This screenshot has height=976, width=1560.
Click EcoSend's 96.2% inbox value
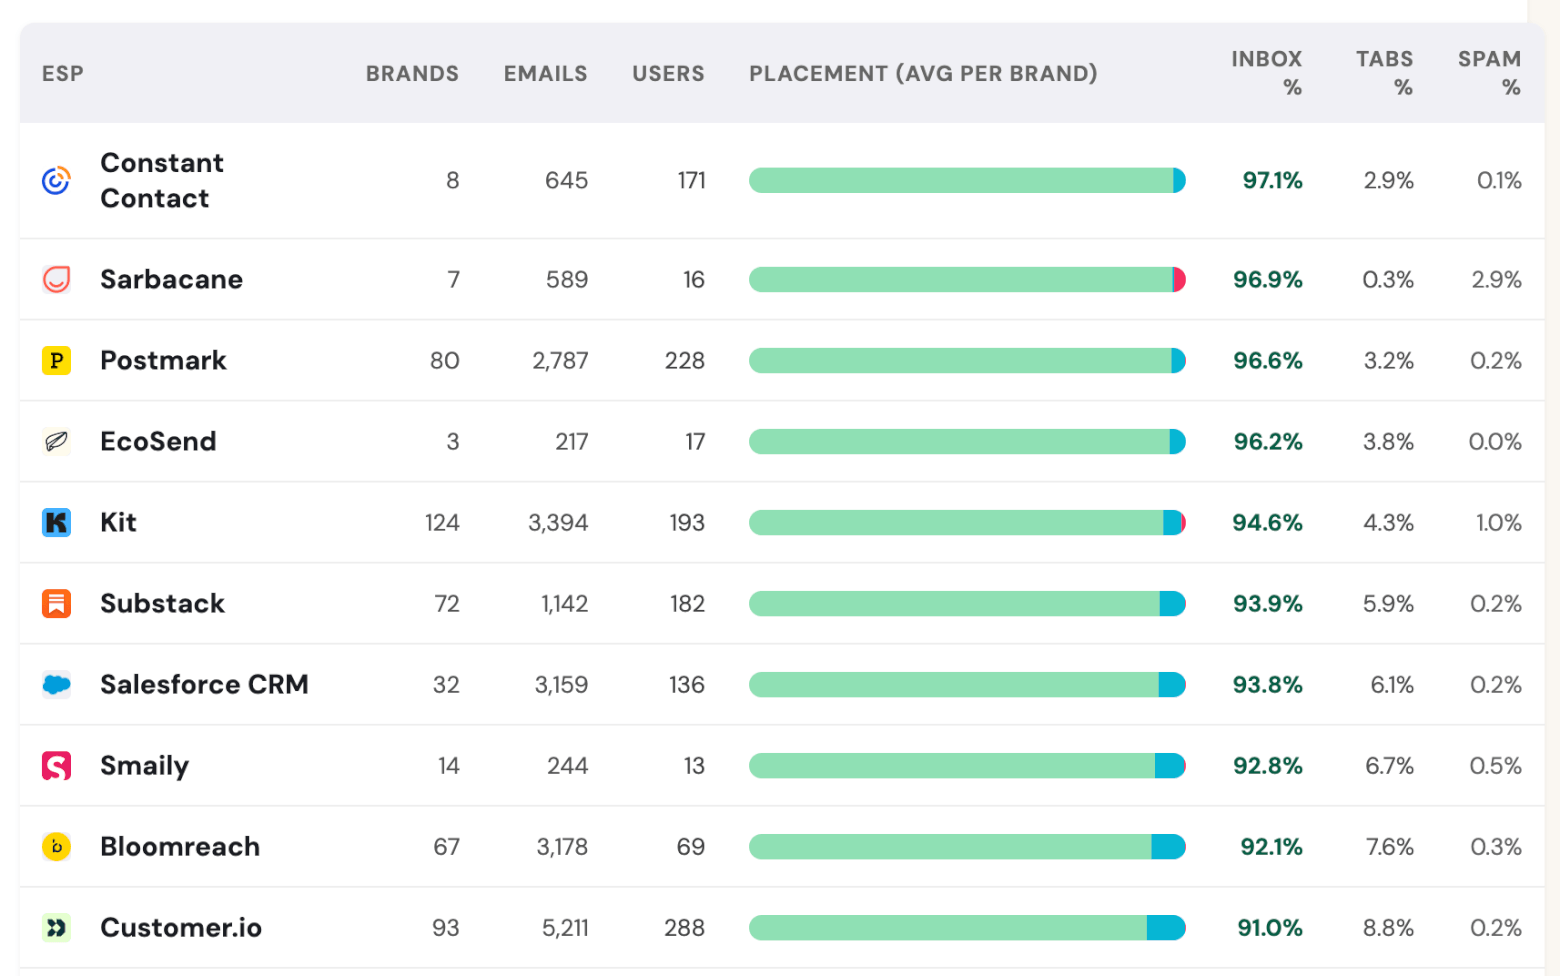click(1268, 441)
